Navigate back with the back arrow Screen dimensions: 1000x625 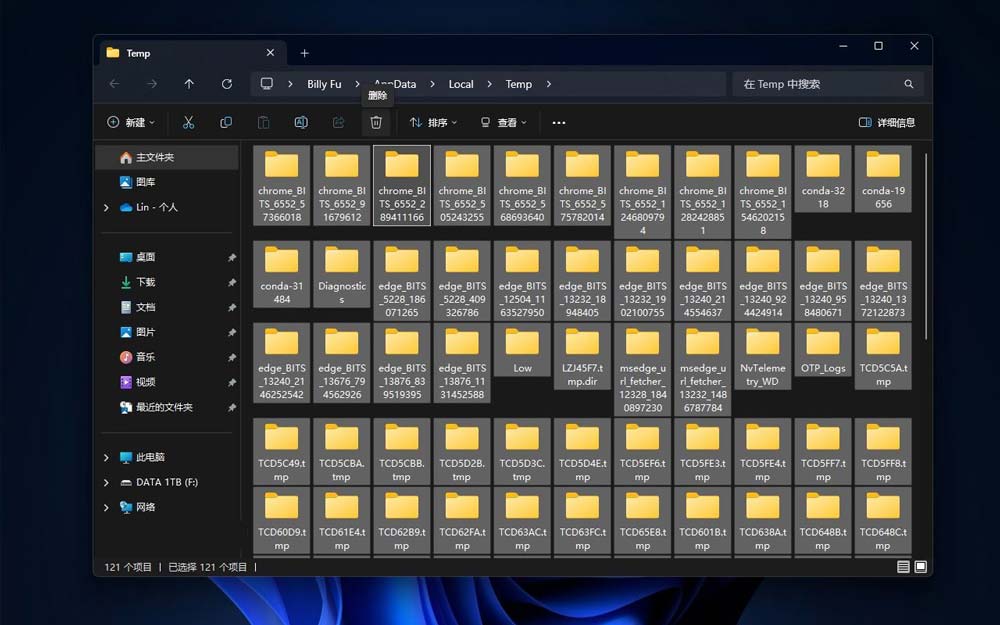click(x=114, y=84)
